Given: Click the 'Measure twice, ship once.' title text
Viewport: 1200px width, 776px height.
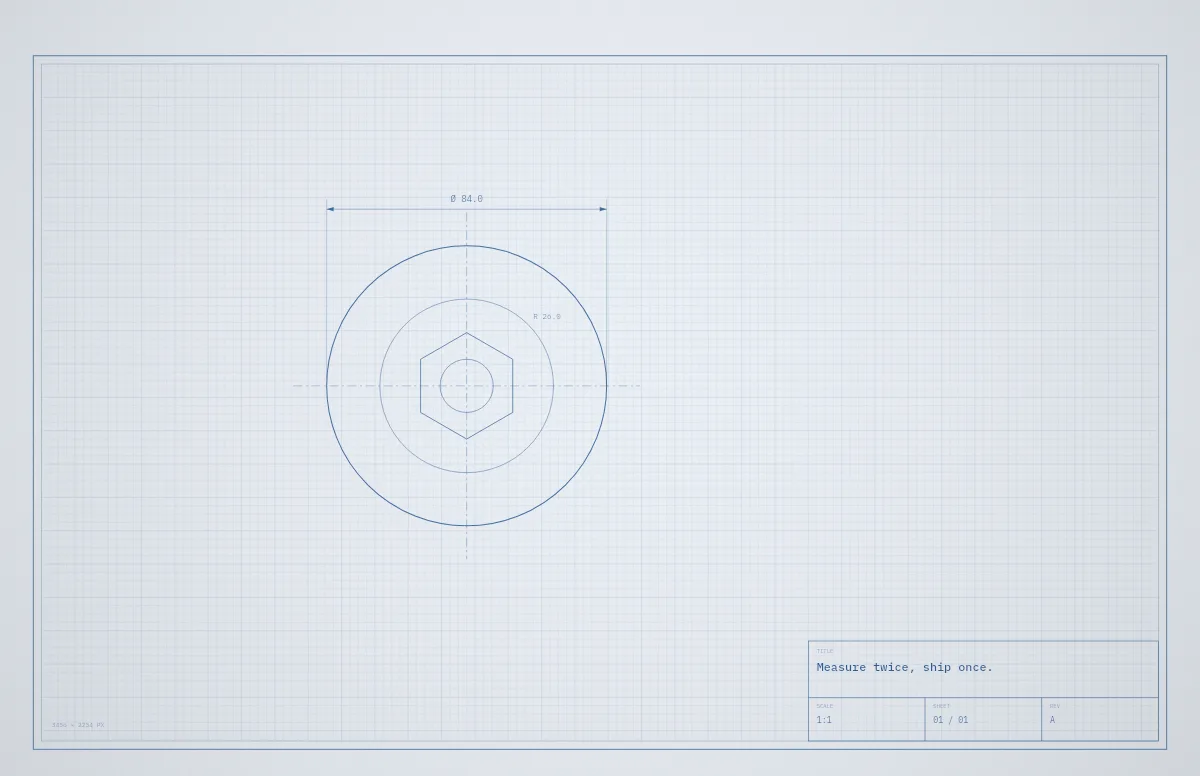Looking at the screenshot, I should [x=905, y=667].
